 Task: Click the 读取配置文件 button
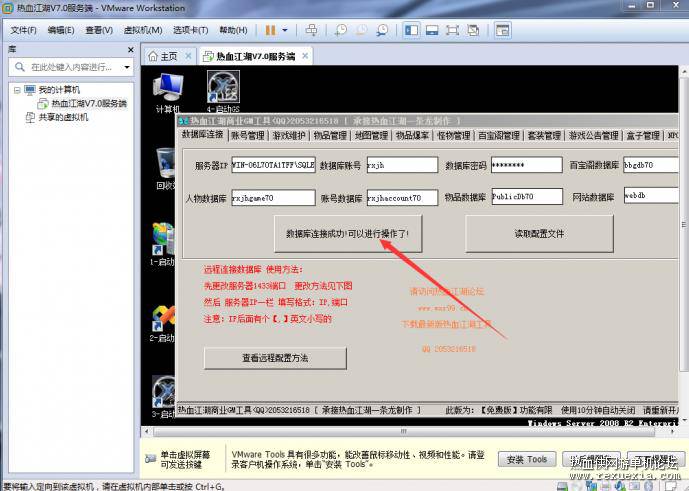[x=539, y=233]
